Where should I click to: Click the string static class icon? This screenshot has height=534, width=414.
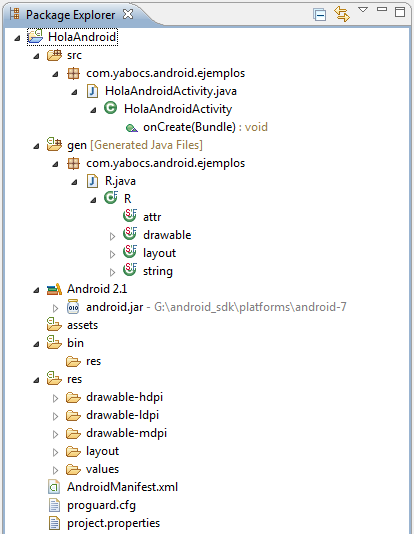pyautogui.click(x=130, y=270)
